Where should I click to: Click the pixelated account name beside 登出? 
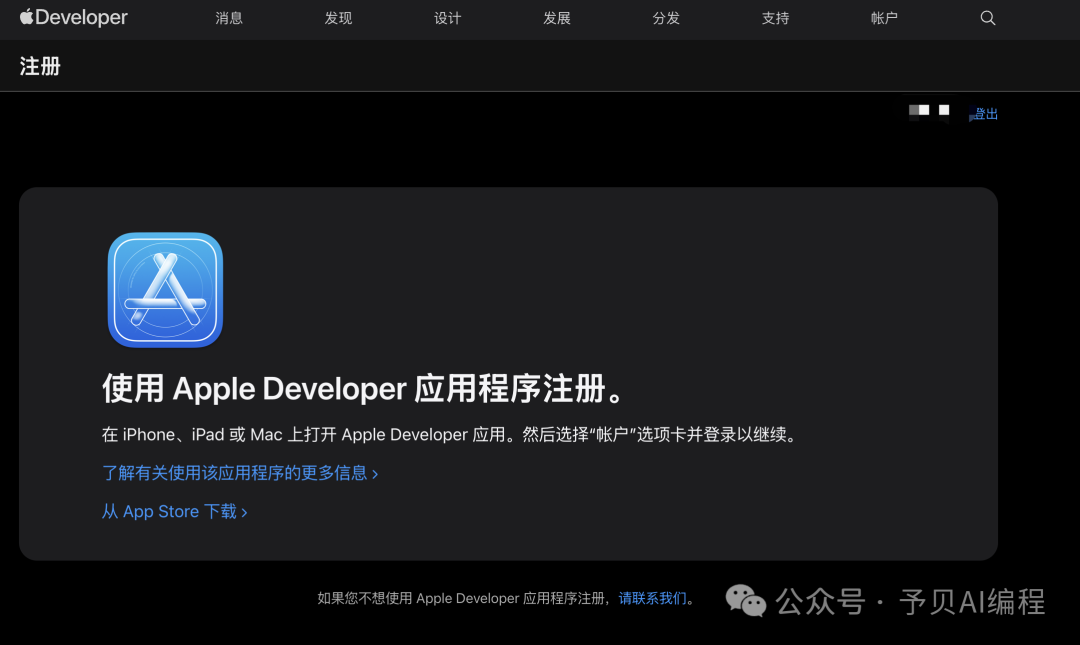(x=929, y=112)
